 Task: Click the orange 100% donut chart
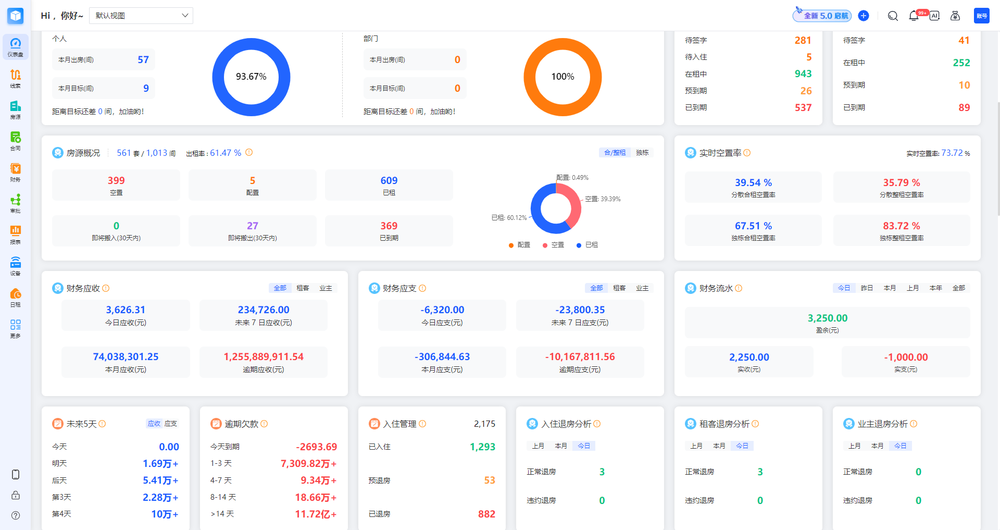coord(562,77)
